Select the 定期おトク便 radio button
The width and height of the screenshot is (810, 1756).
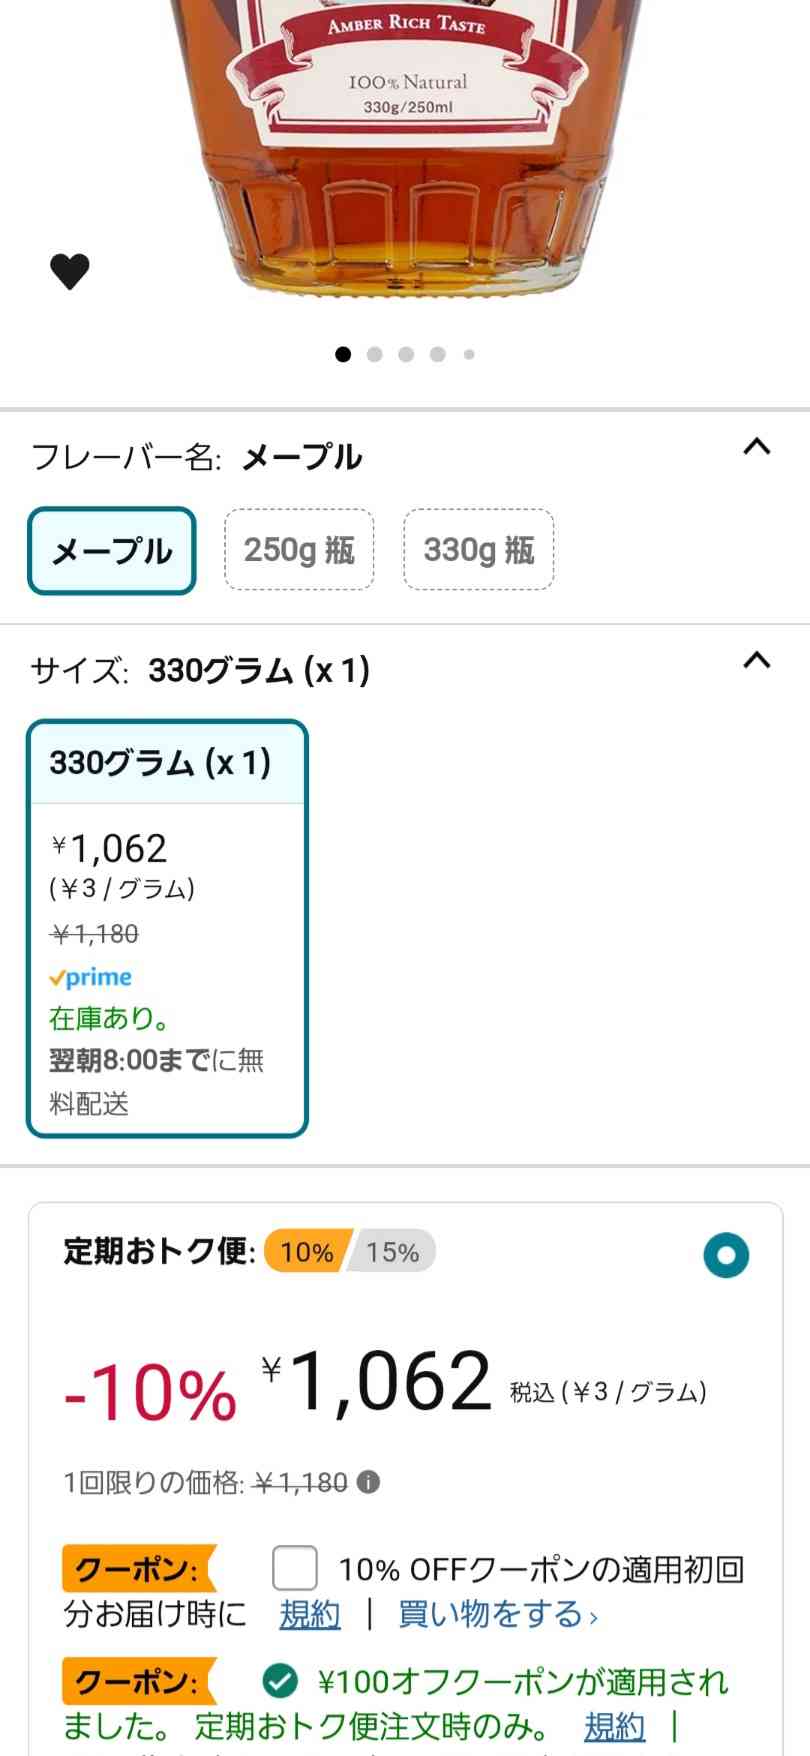coord(726,1255)
